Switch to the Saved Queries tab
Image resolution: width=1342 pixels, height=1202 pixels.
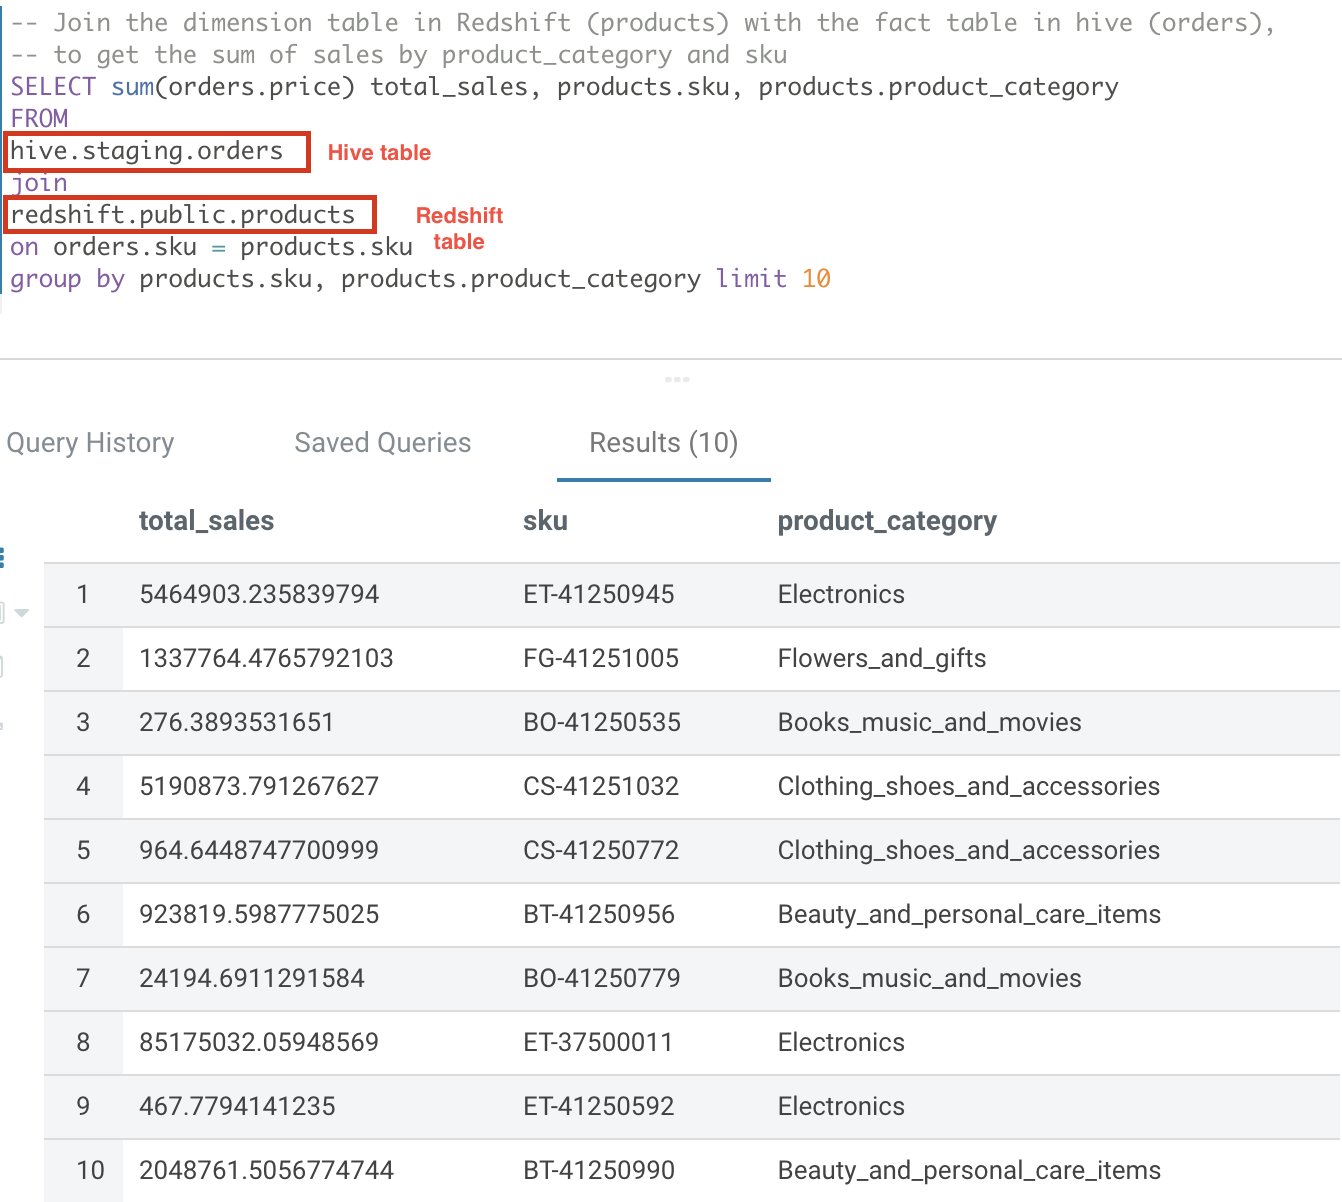pos(382,443)
